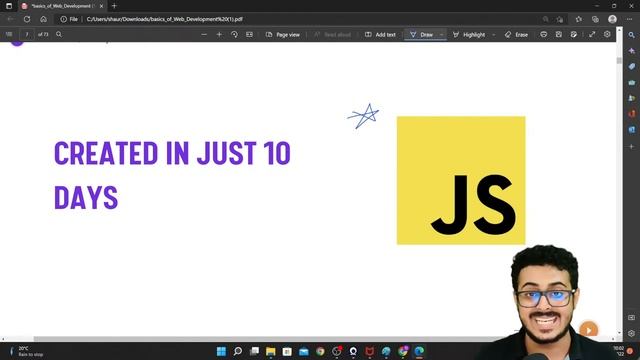Open Edge sidebar search

632,35
